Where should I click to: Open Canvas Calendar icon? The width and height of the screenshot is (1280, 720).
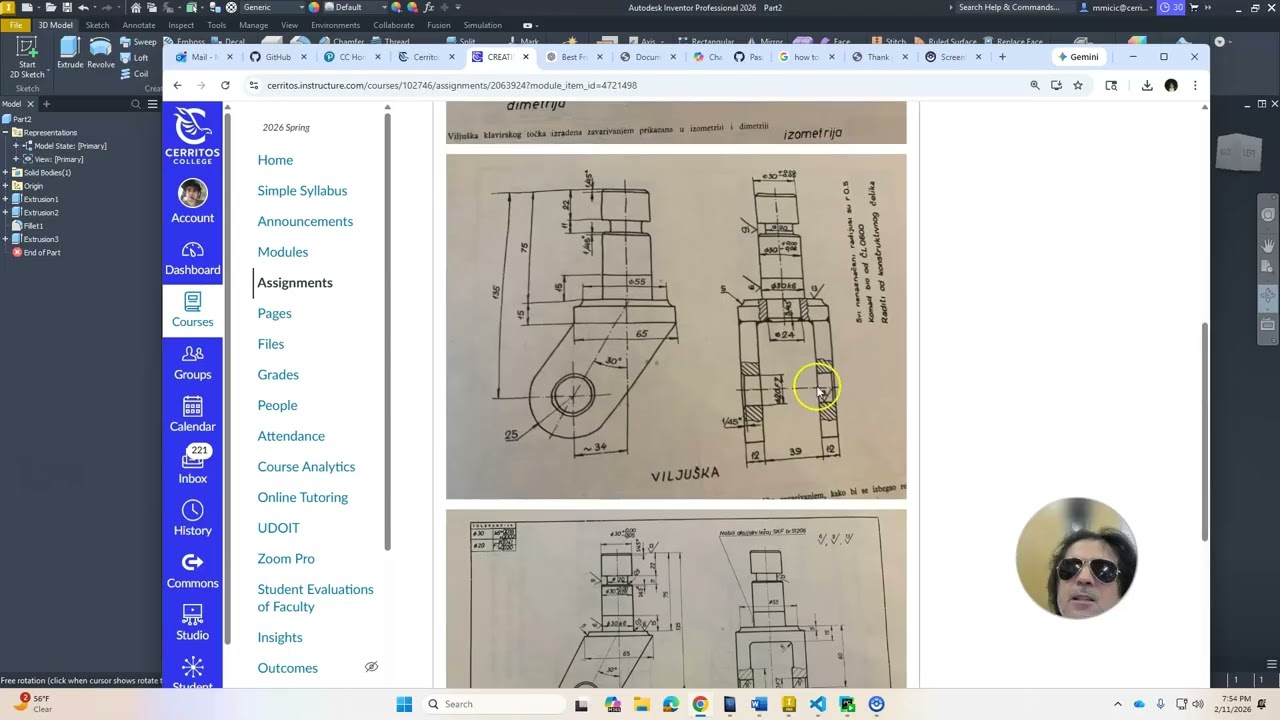(x=192, y=414)
